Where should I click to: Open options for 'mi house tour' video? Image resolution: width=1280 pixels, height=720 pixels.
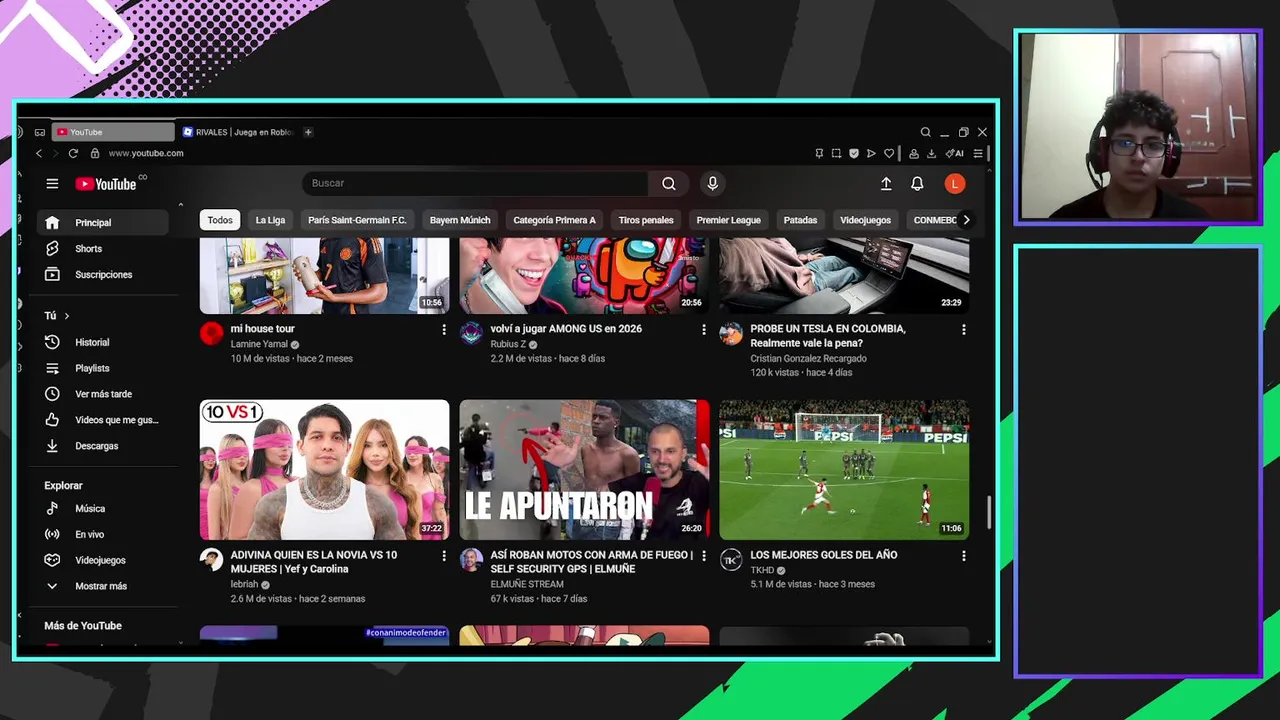(444, 329)
